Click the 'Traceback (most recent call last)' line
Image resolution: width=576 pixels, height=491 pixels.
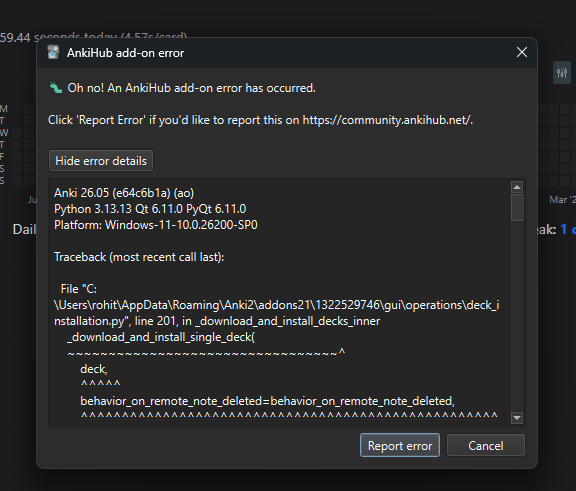[139, 257]
